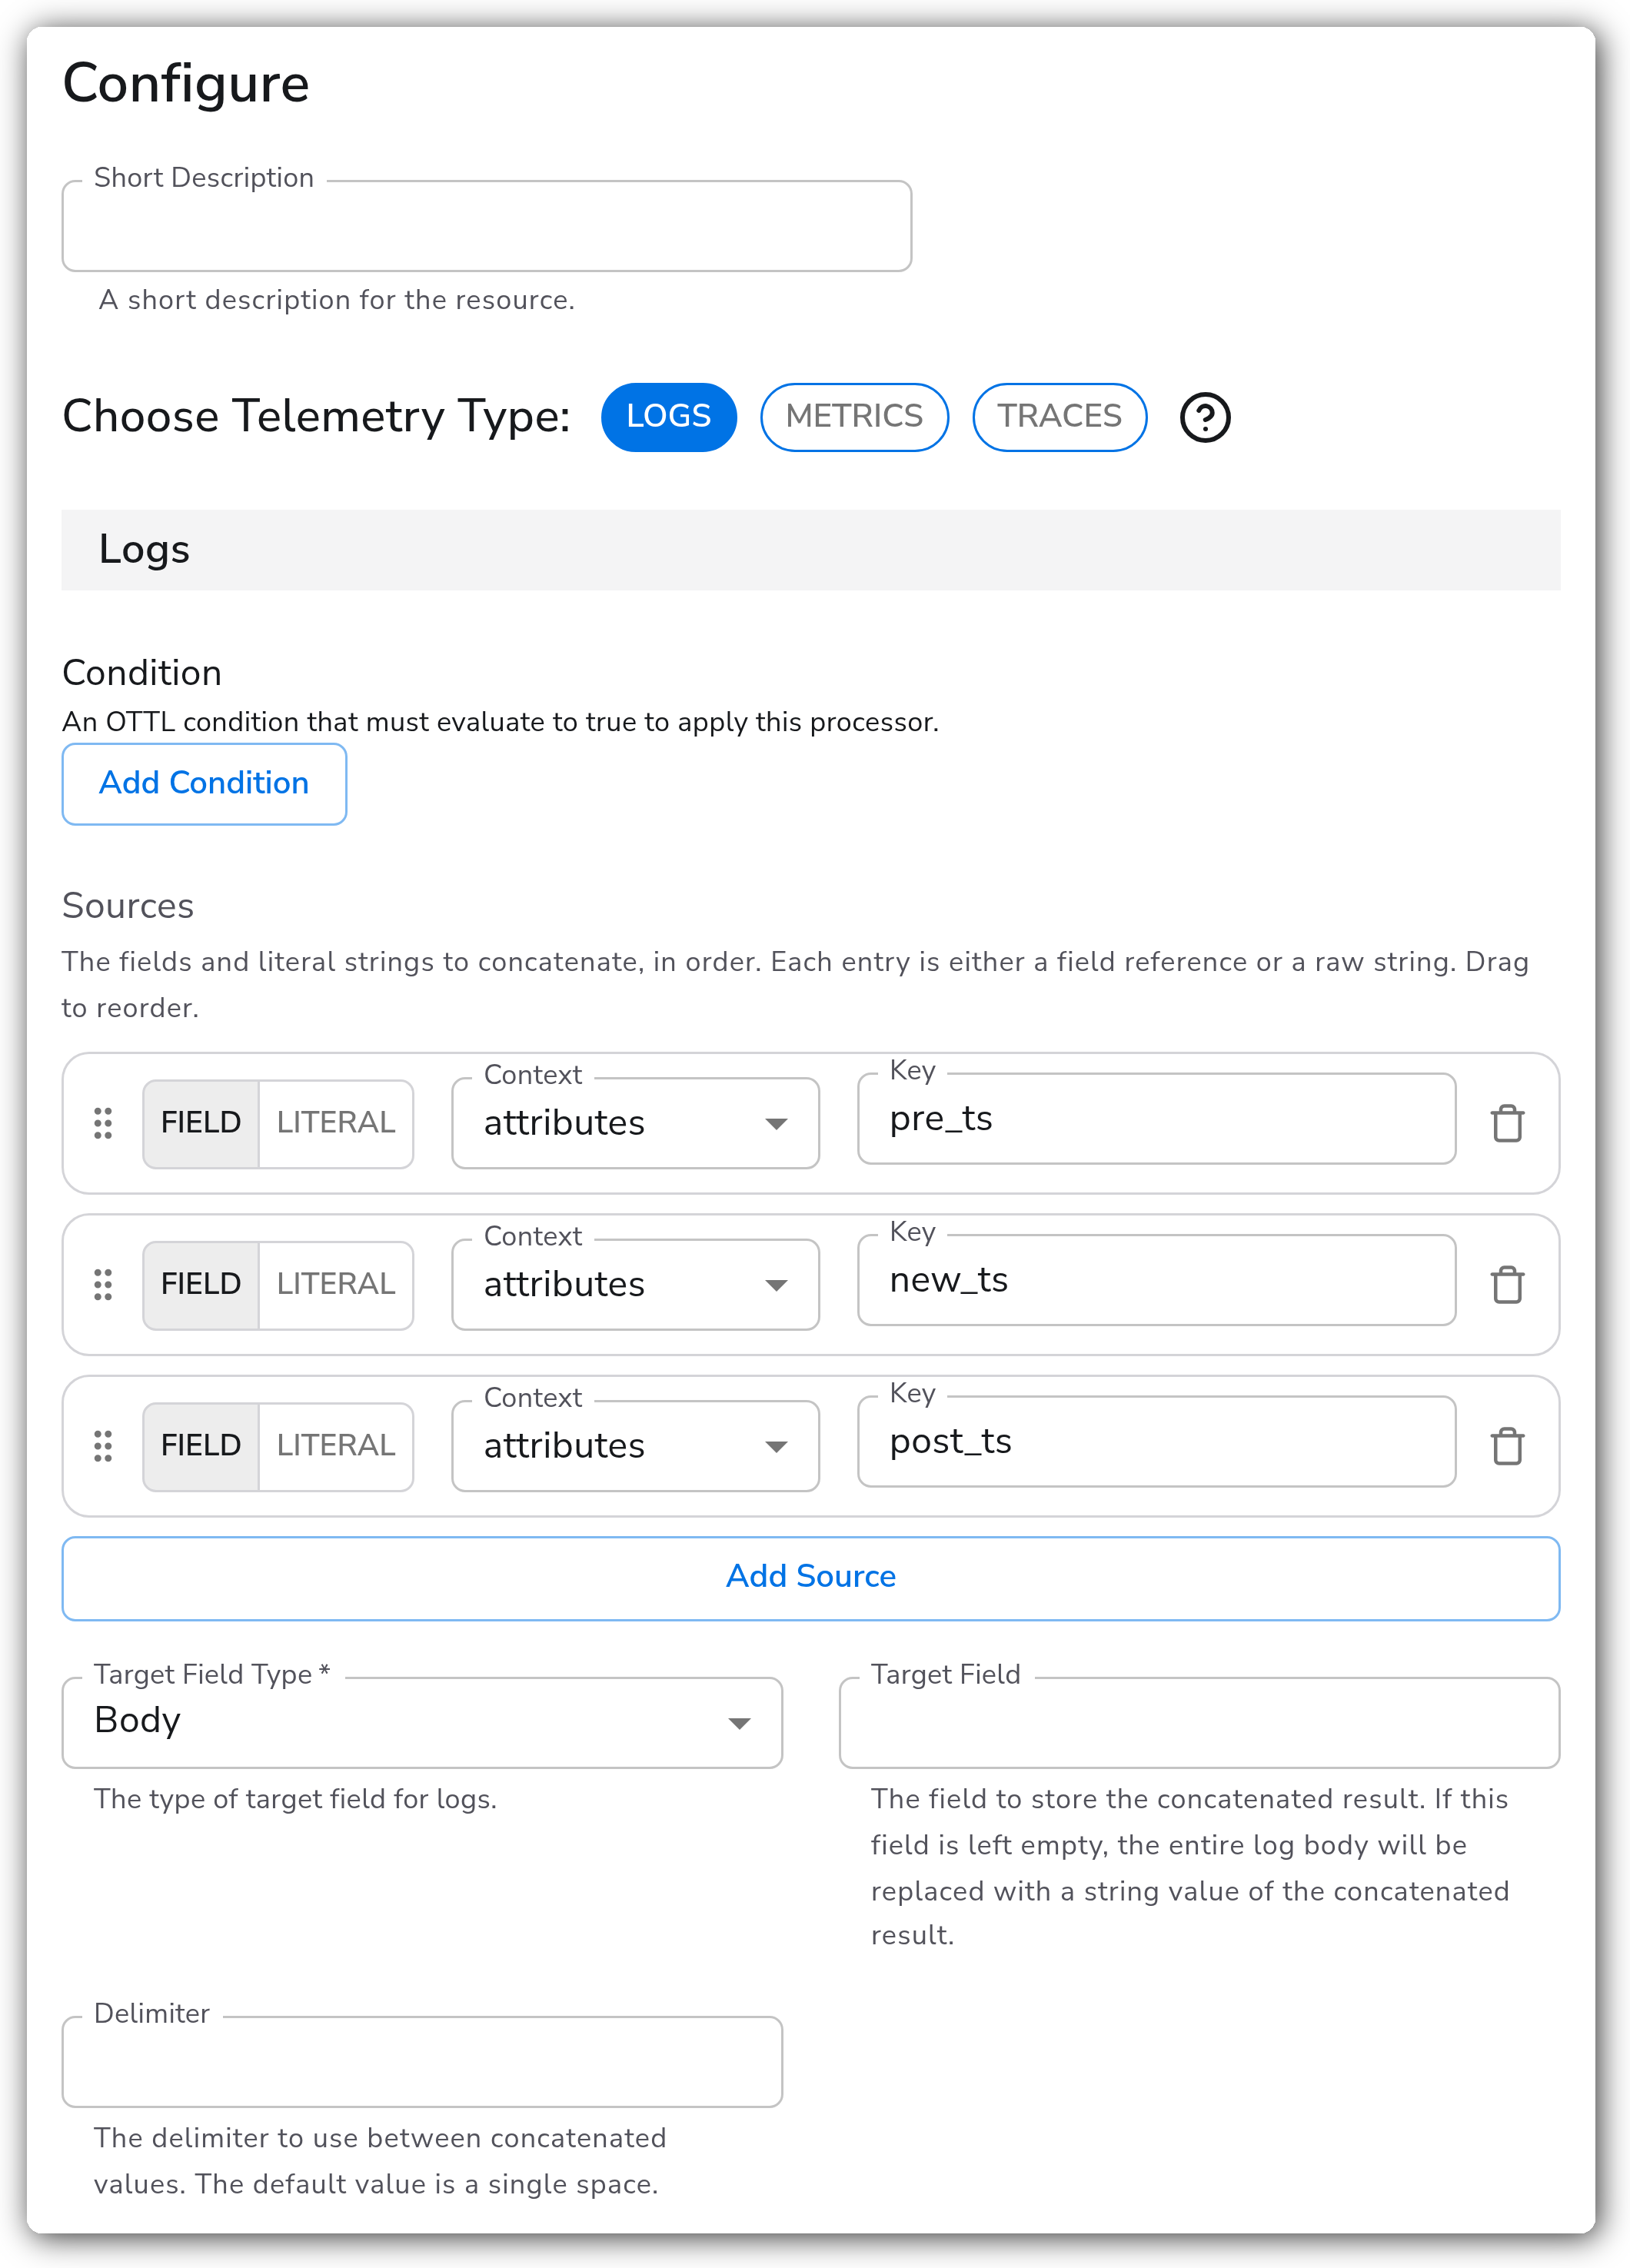Open the Target Field Type dropdown
Image resolution: width=1630 pixels, height=2268 pixels.
422,1722
